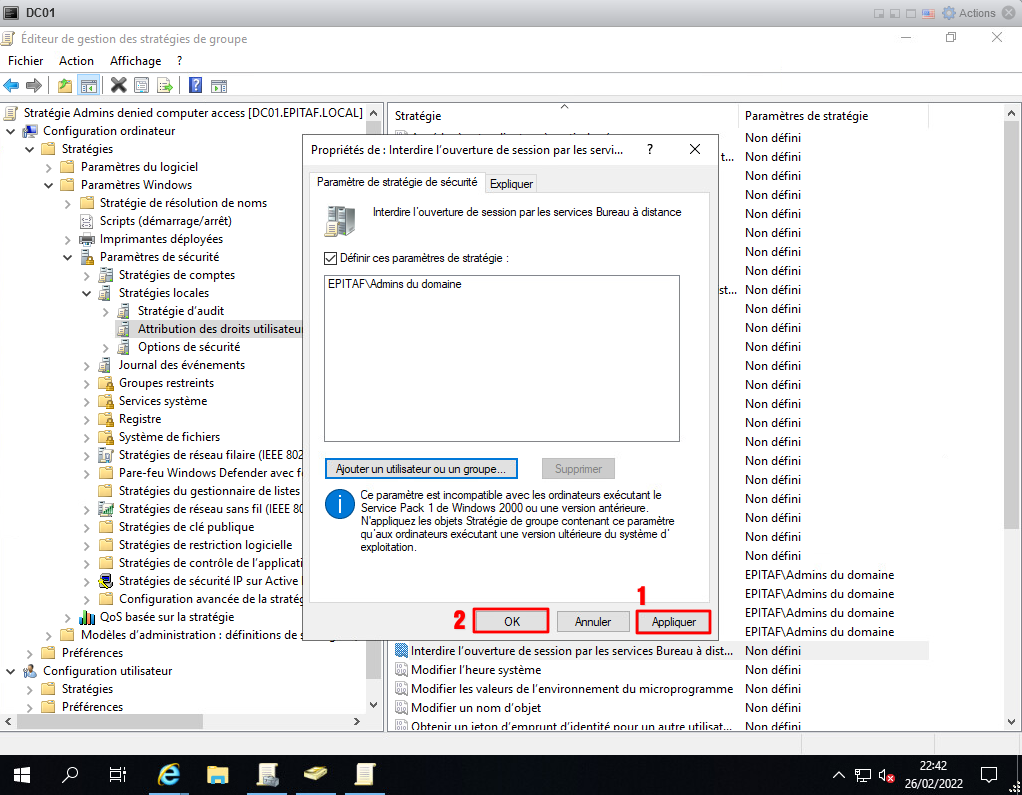Click 'Ajouter un utilisateur ou un groupe' button
Viewport: 1022px width, 795px height.
click(420, 468)
